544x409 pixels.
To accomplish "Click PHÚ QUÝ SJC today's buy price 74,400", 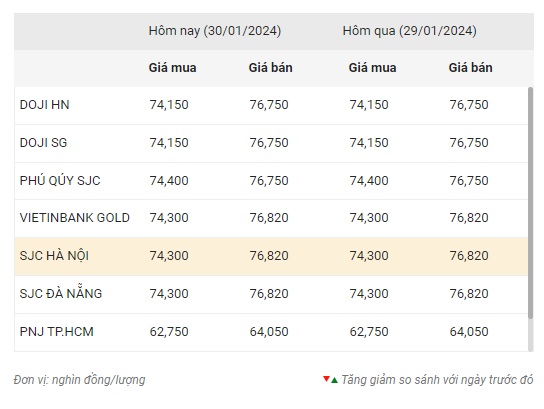I will click(x=169, y=181).
